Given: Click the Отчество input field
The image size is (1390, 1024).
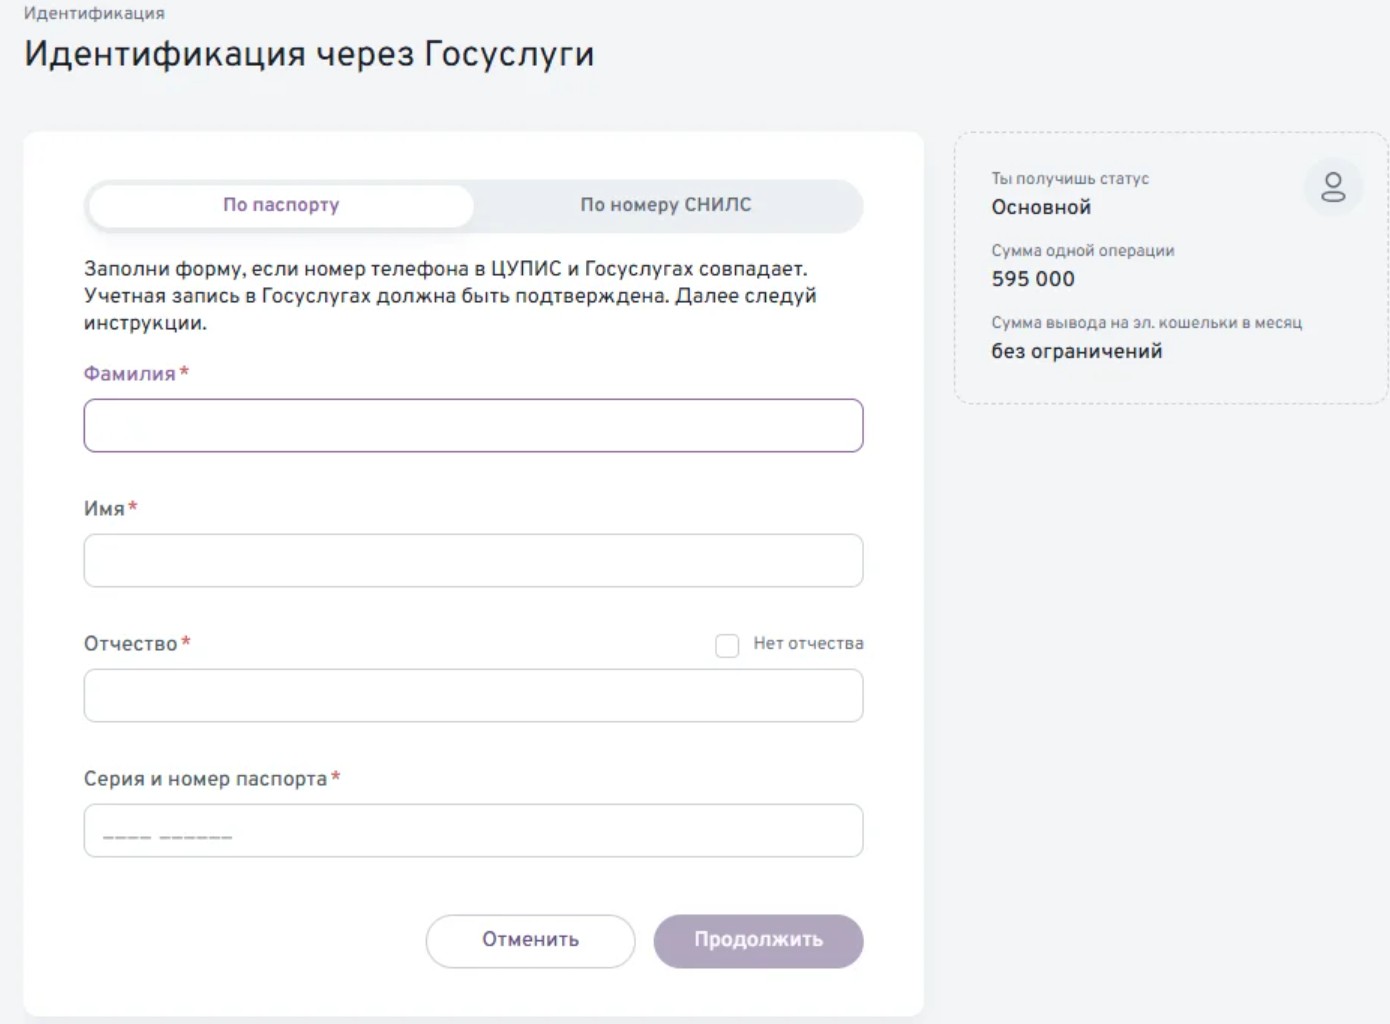Looking at the screenshot, I should [x=474, y=695].
